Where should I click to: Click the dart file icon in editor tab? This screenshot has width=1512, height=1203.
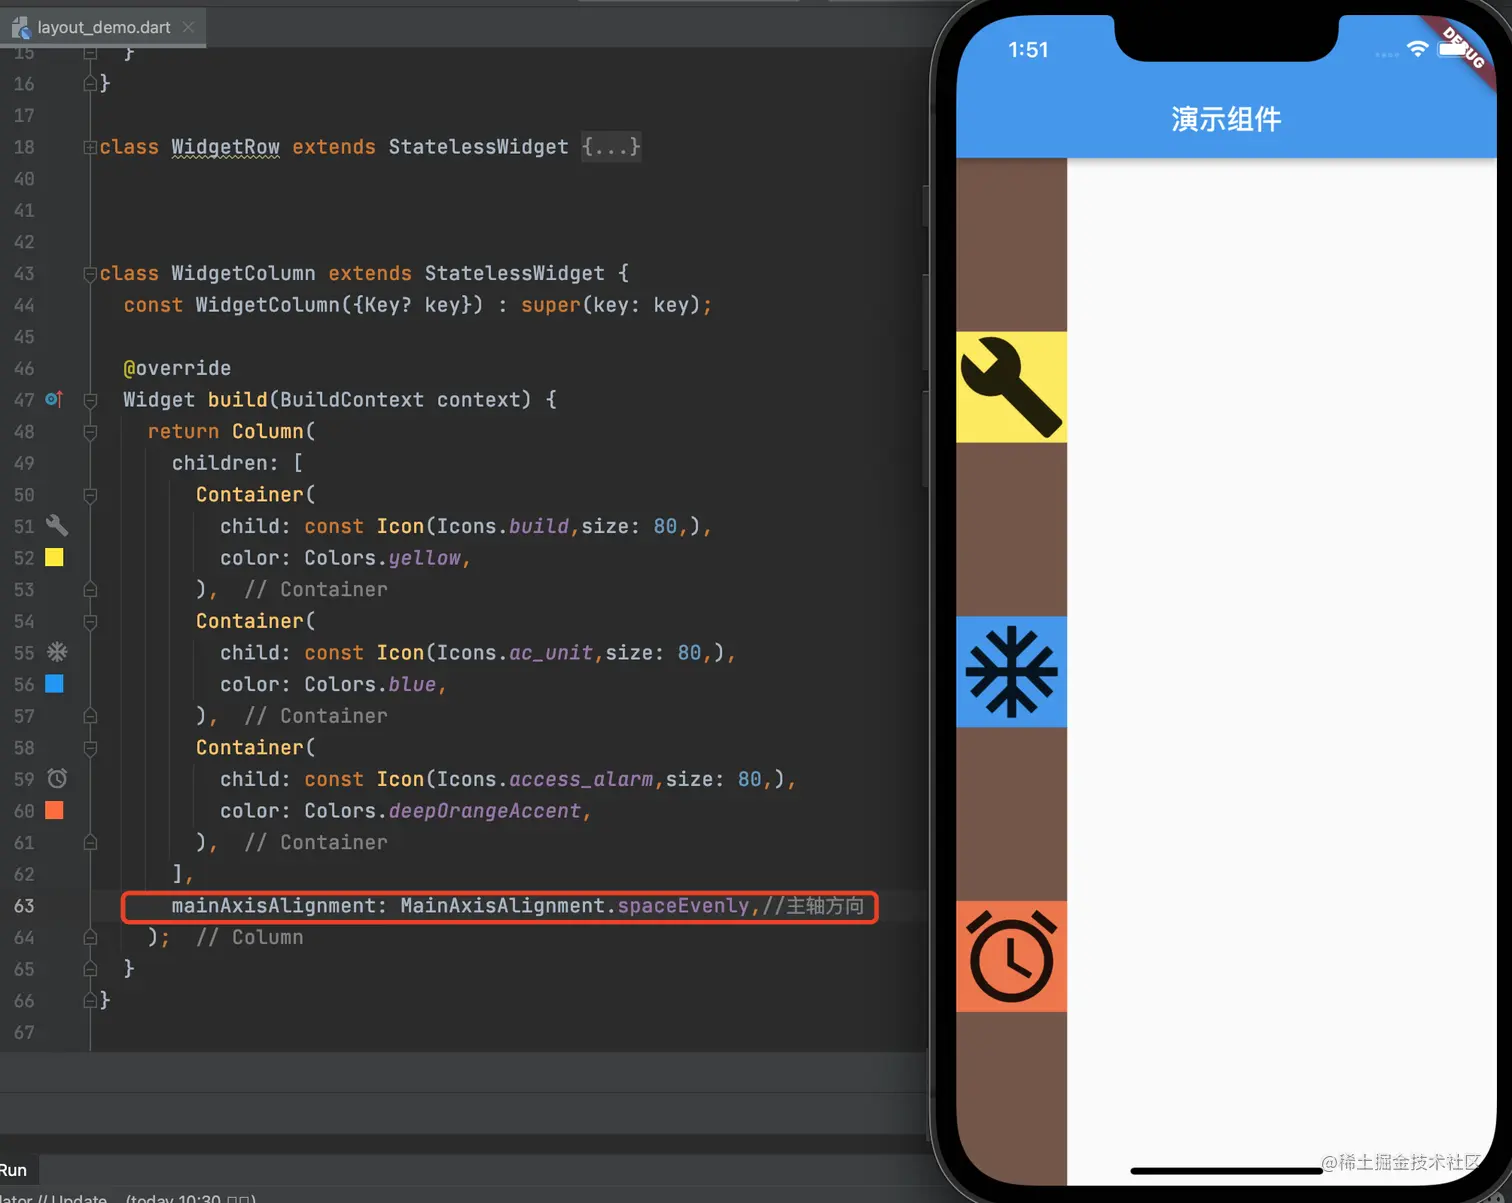click(20, 27)
